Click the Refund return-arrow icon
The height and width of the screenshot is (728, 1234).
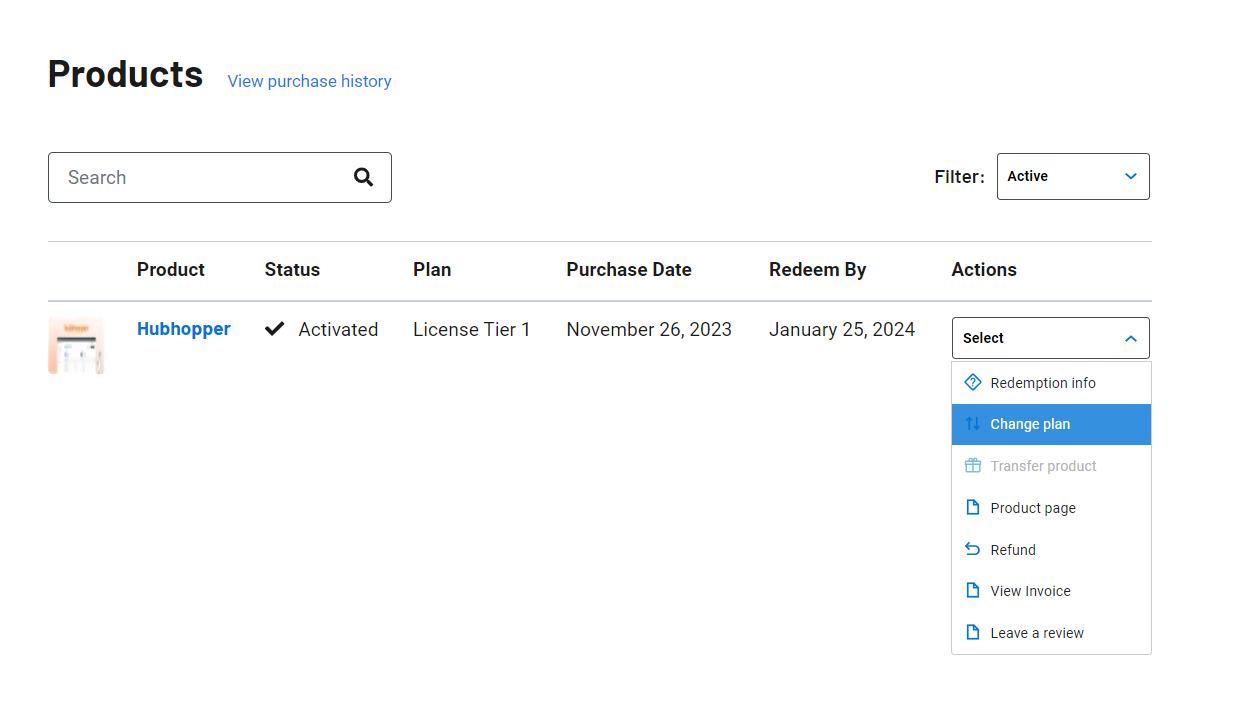[x=972, y=549]
